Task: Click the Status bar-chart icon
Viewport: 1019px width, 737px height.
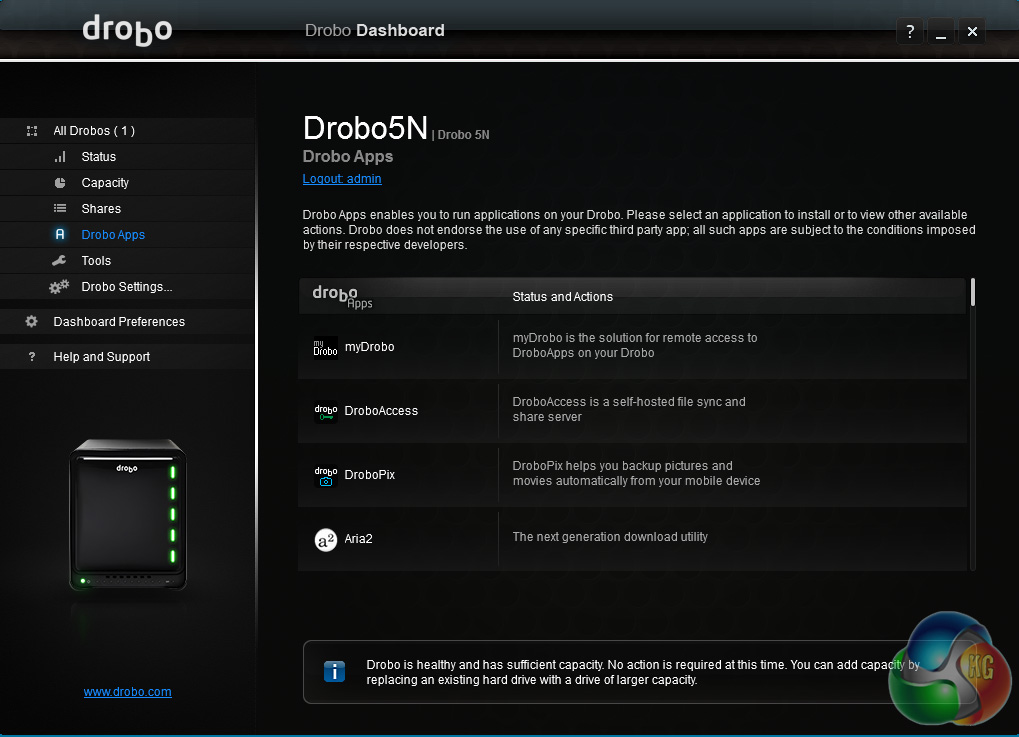Action: coord(60,157)
